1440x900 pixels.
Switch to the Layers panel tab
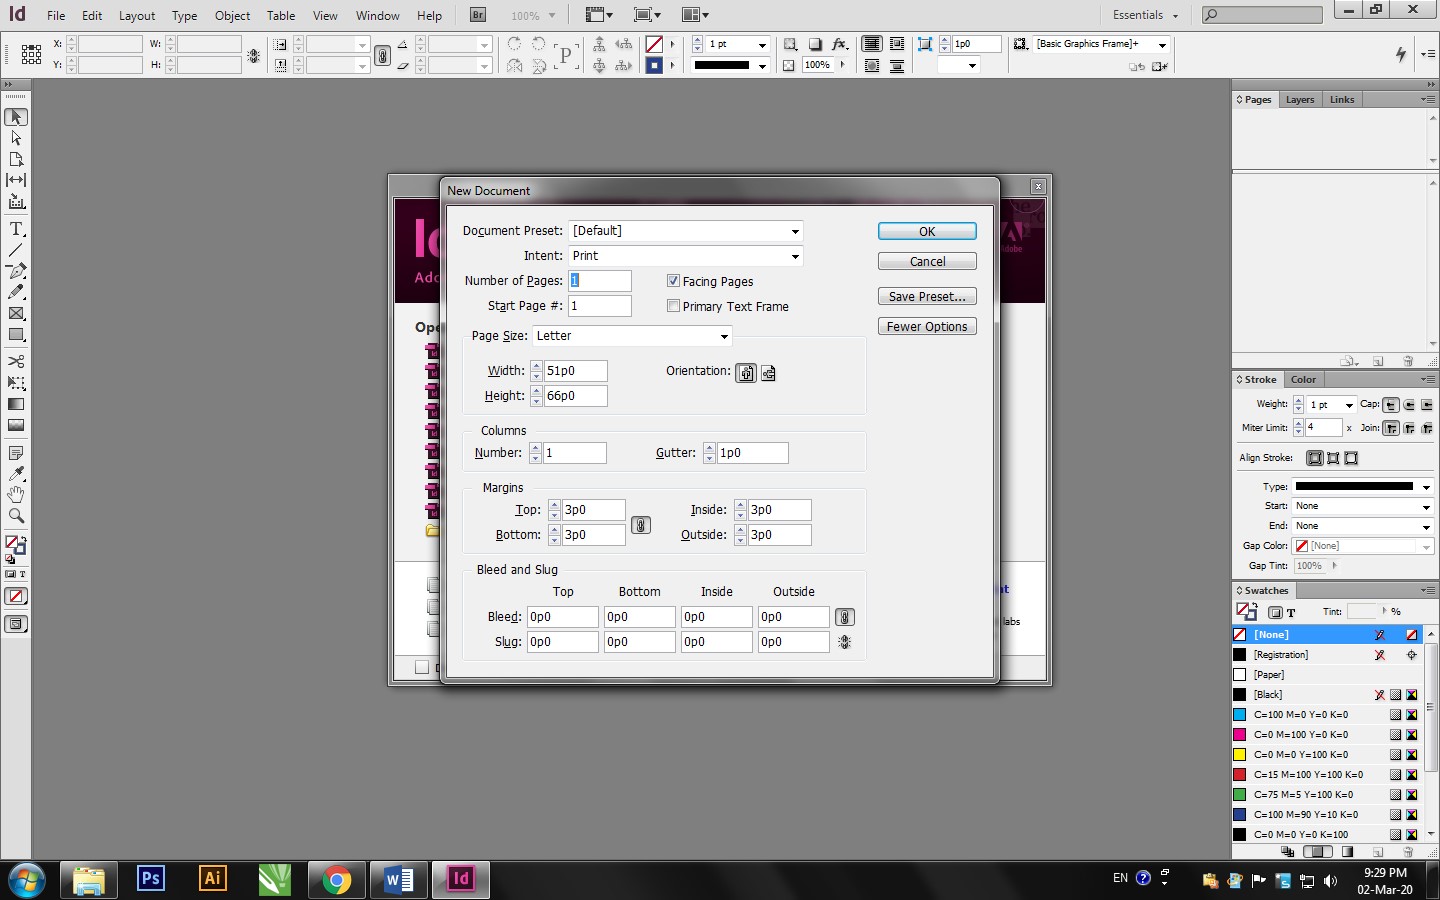tap(1300, 100)
